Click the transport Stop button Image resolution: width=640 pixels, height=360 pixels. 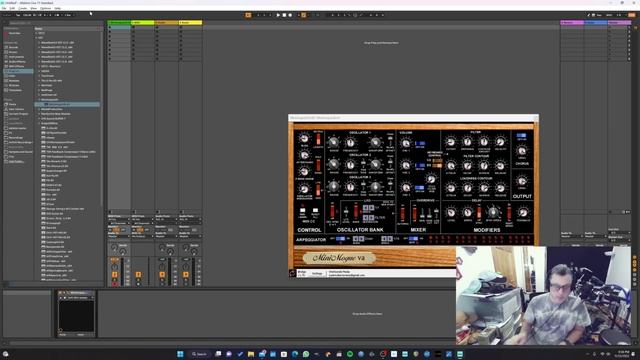click(284, 15)
